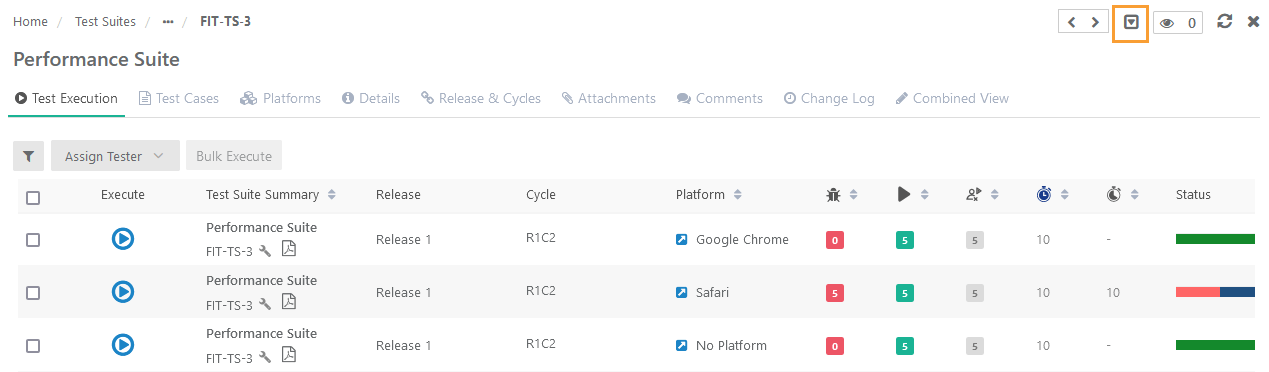Tick the Google Chrome row checkbox
The image size is (1269, 372).
coord(33,240)
